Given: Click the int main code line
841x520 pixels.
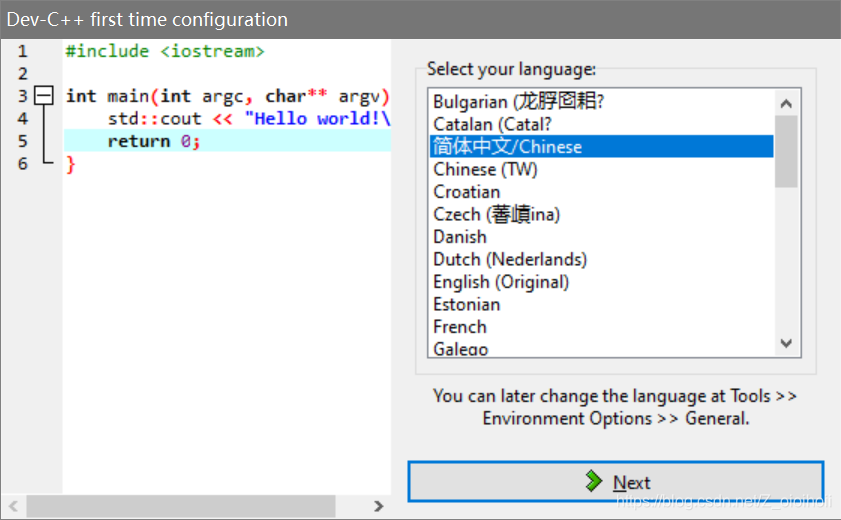Looking at the screenshot, I should (x=227, y=96).
